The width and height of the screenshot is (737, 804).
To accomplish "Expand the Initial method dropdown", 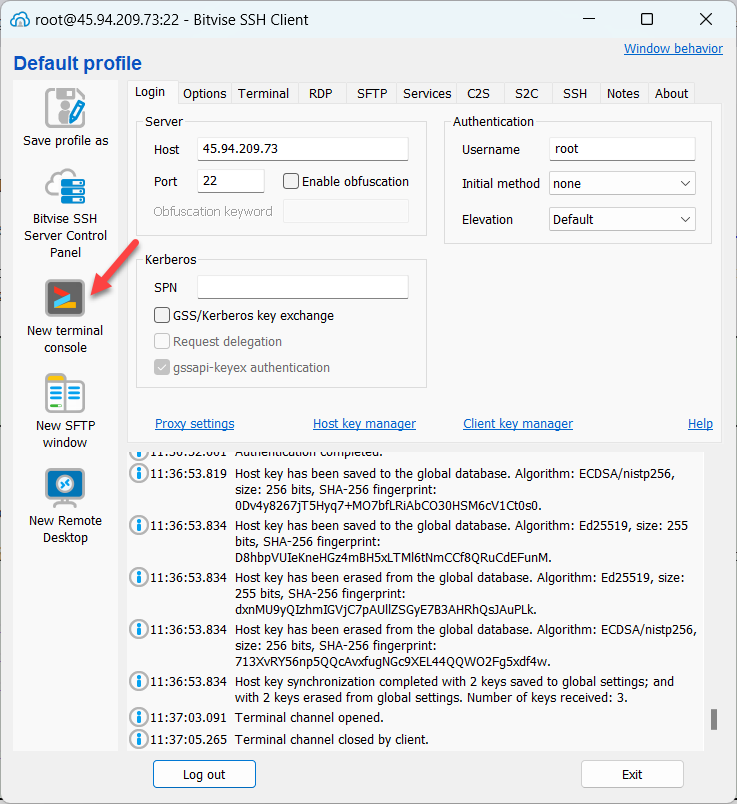I will [622, 183].
